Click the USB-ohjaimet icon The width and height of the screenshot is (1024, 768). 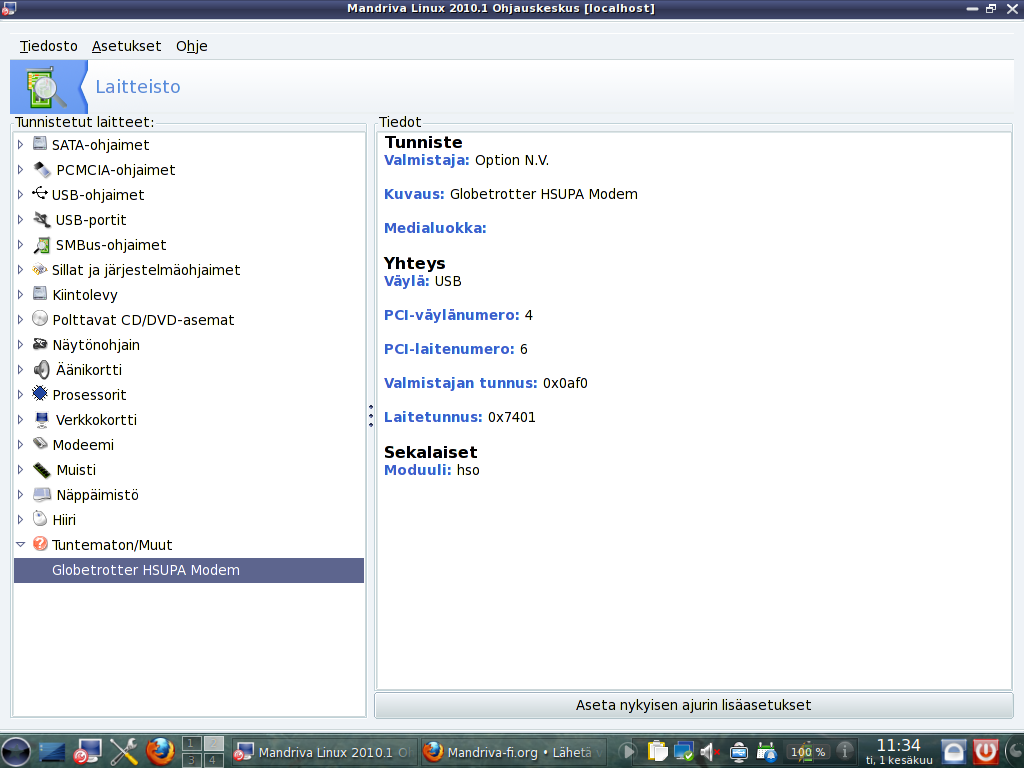coord(40,194)
